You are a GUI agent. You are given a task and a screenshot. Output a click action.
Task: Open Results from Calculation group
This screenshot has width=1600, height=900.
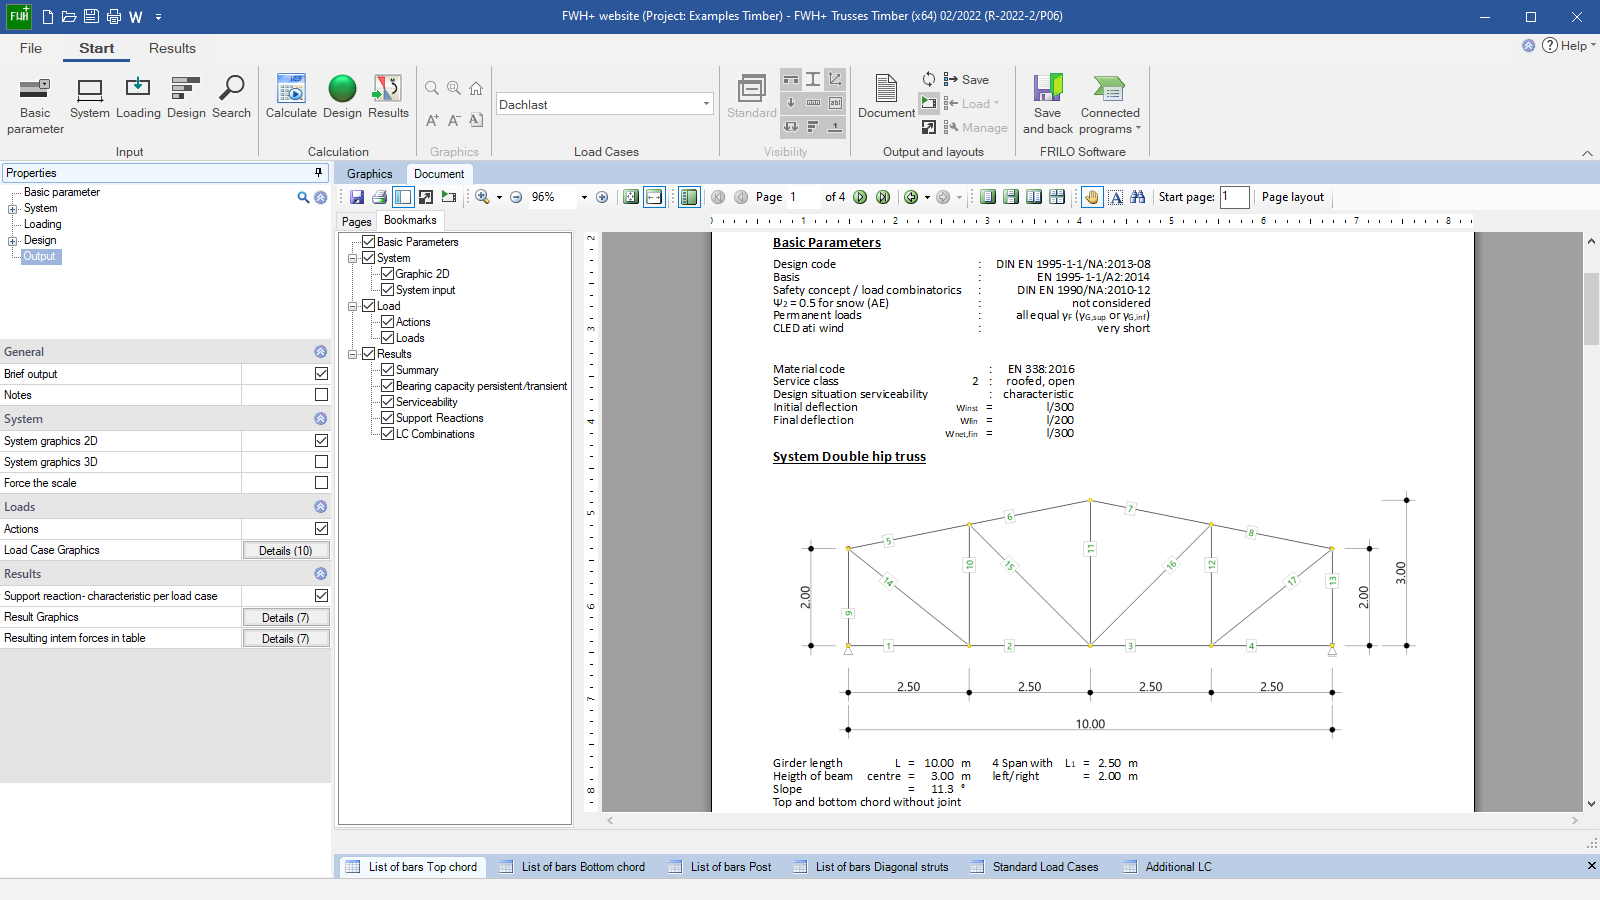point(388,97)
